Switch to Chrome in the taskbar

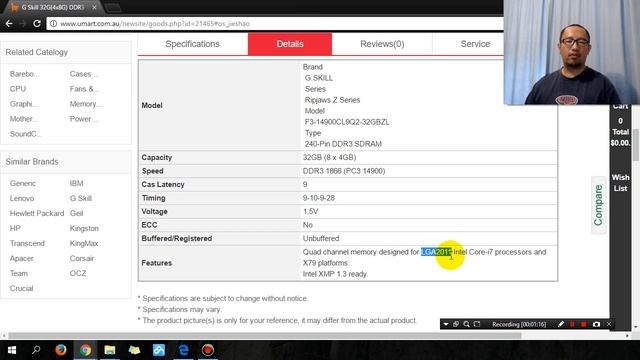tap(85, 350)
